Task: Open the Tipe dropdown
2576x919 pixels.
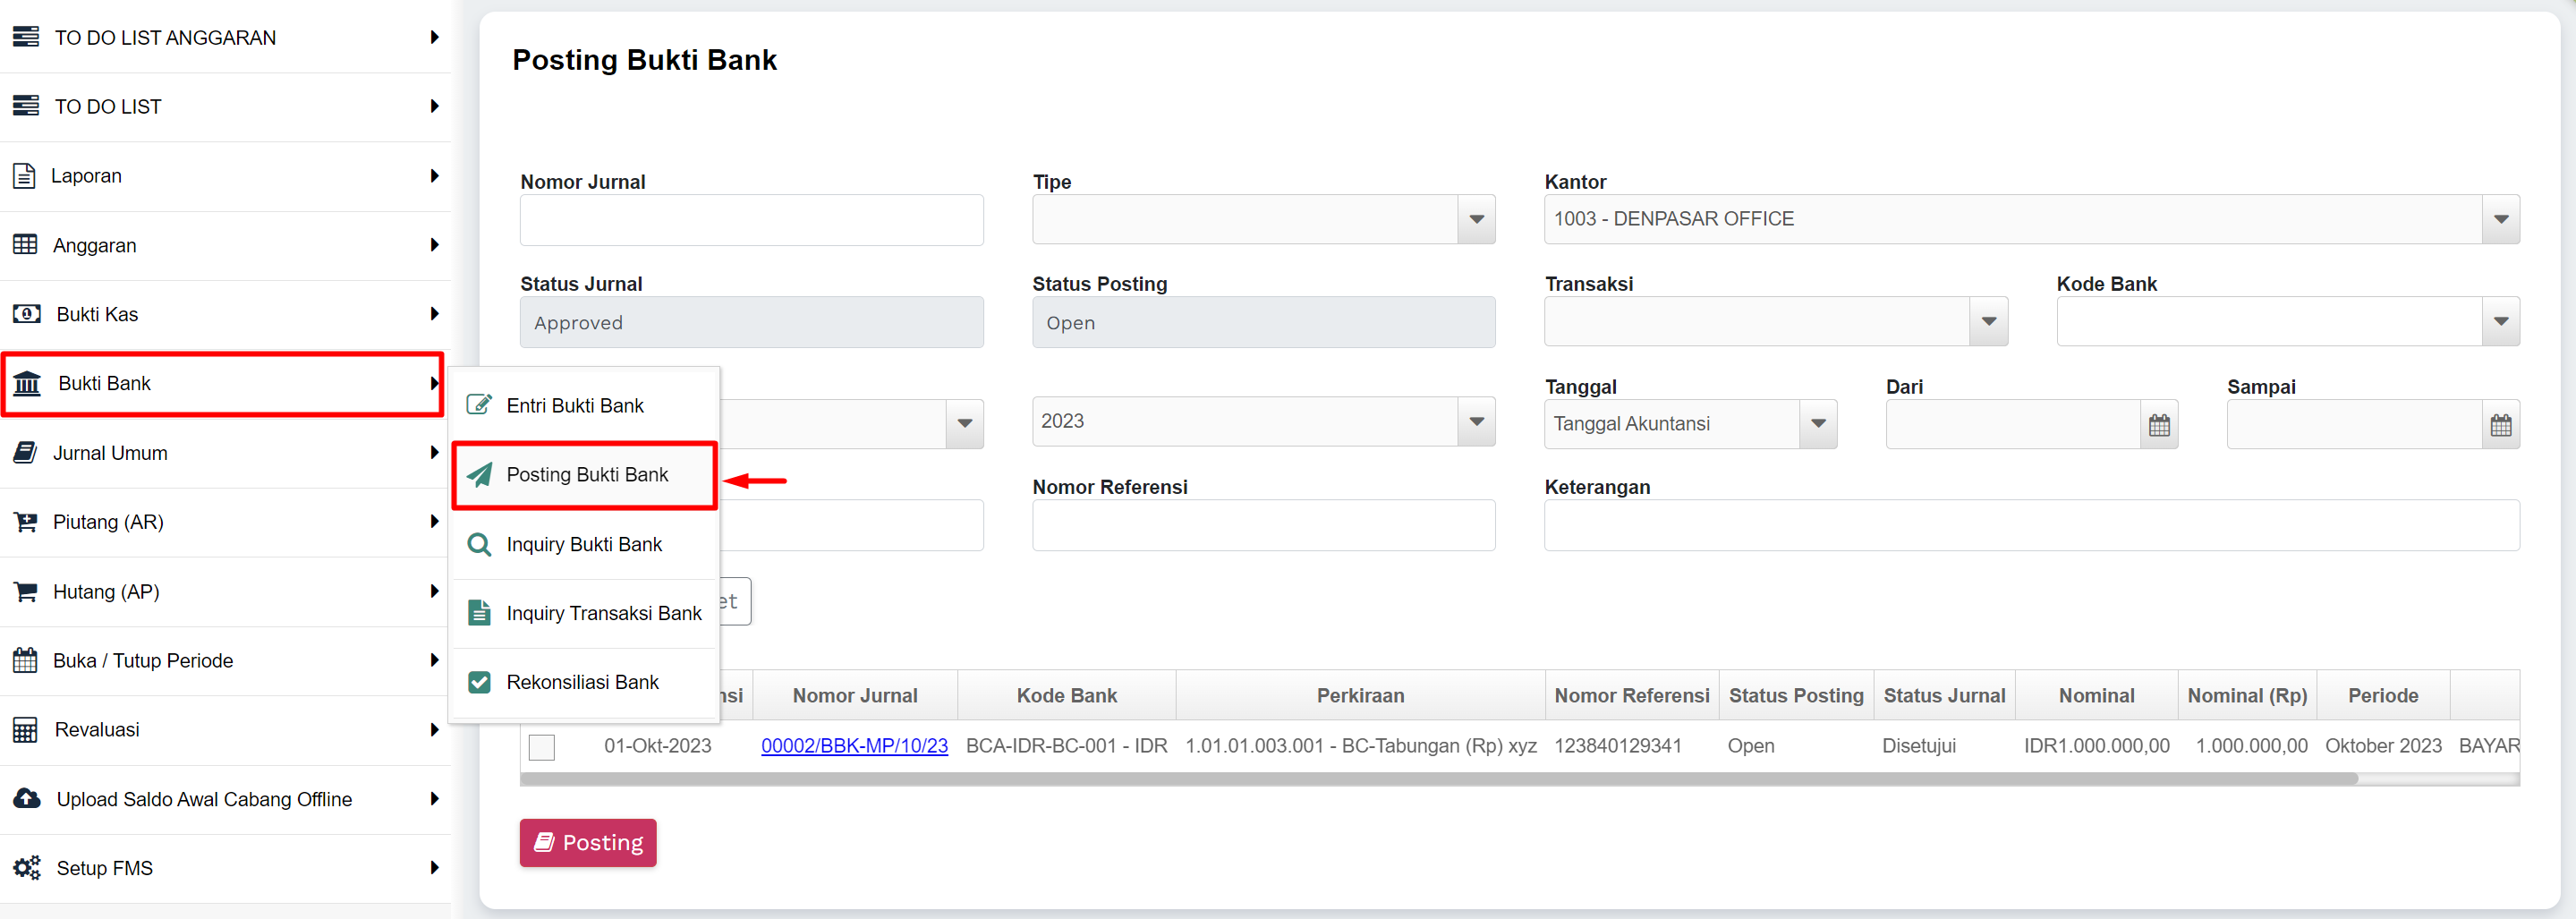Action: click(1475, 220)
